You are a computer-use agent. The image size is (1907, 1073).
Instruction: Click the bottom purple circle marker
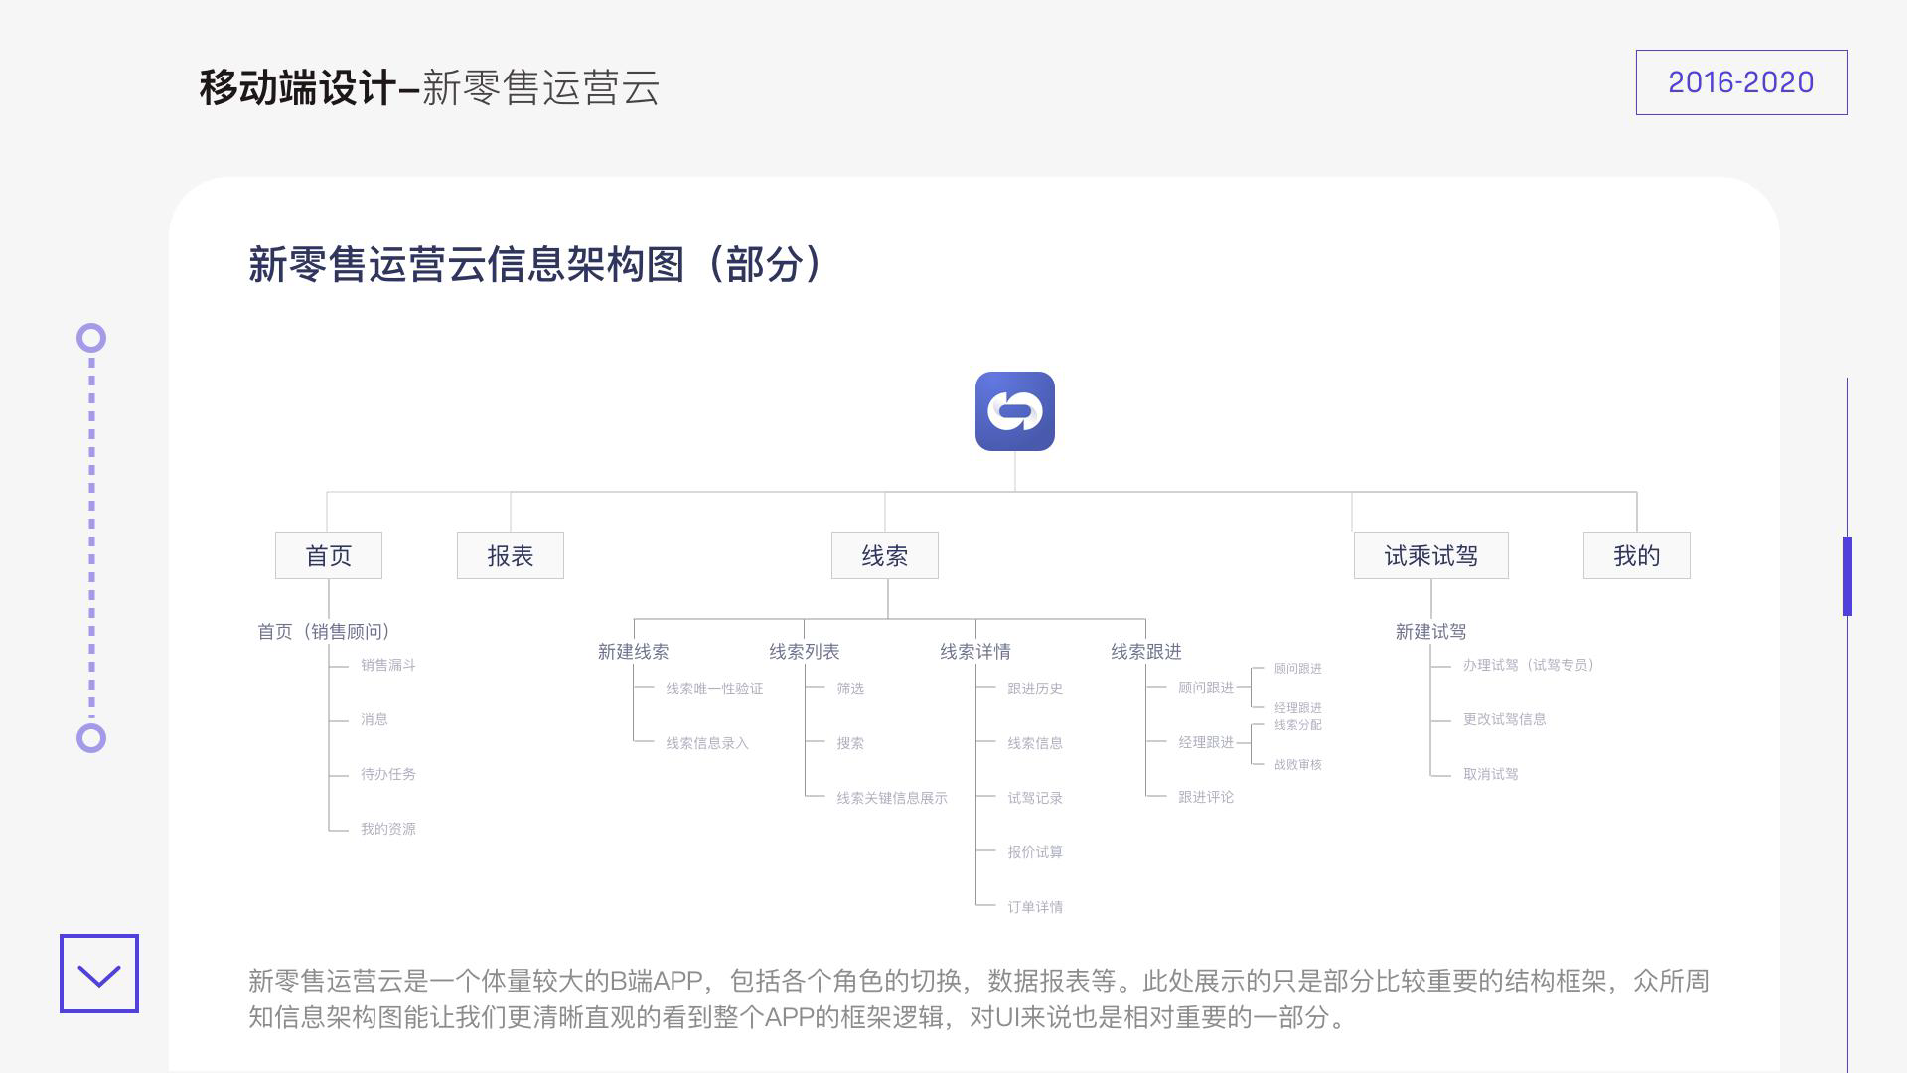pos(91,738)
